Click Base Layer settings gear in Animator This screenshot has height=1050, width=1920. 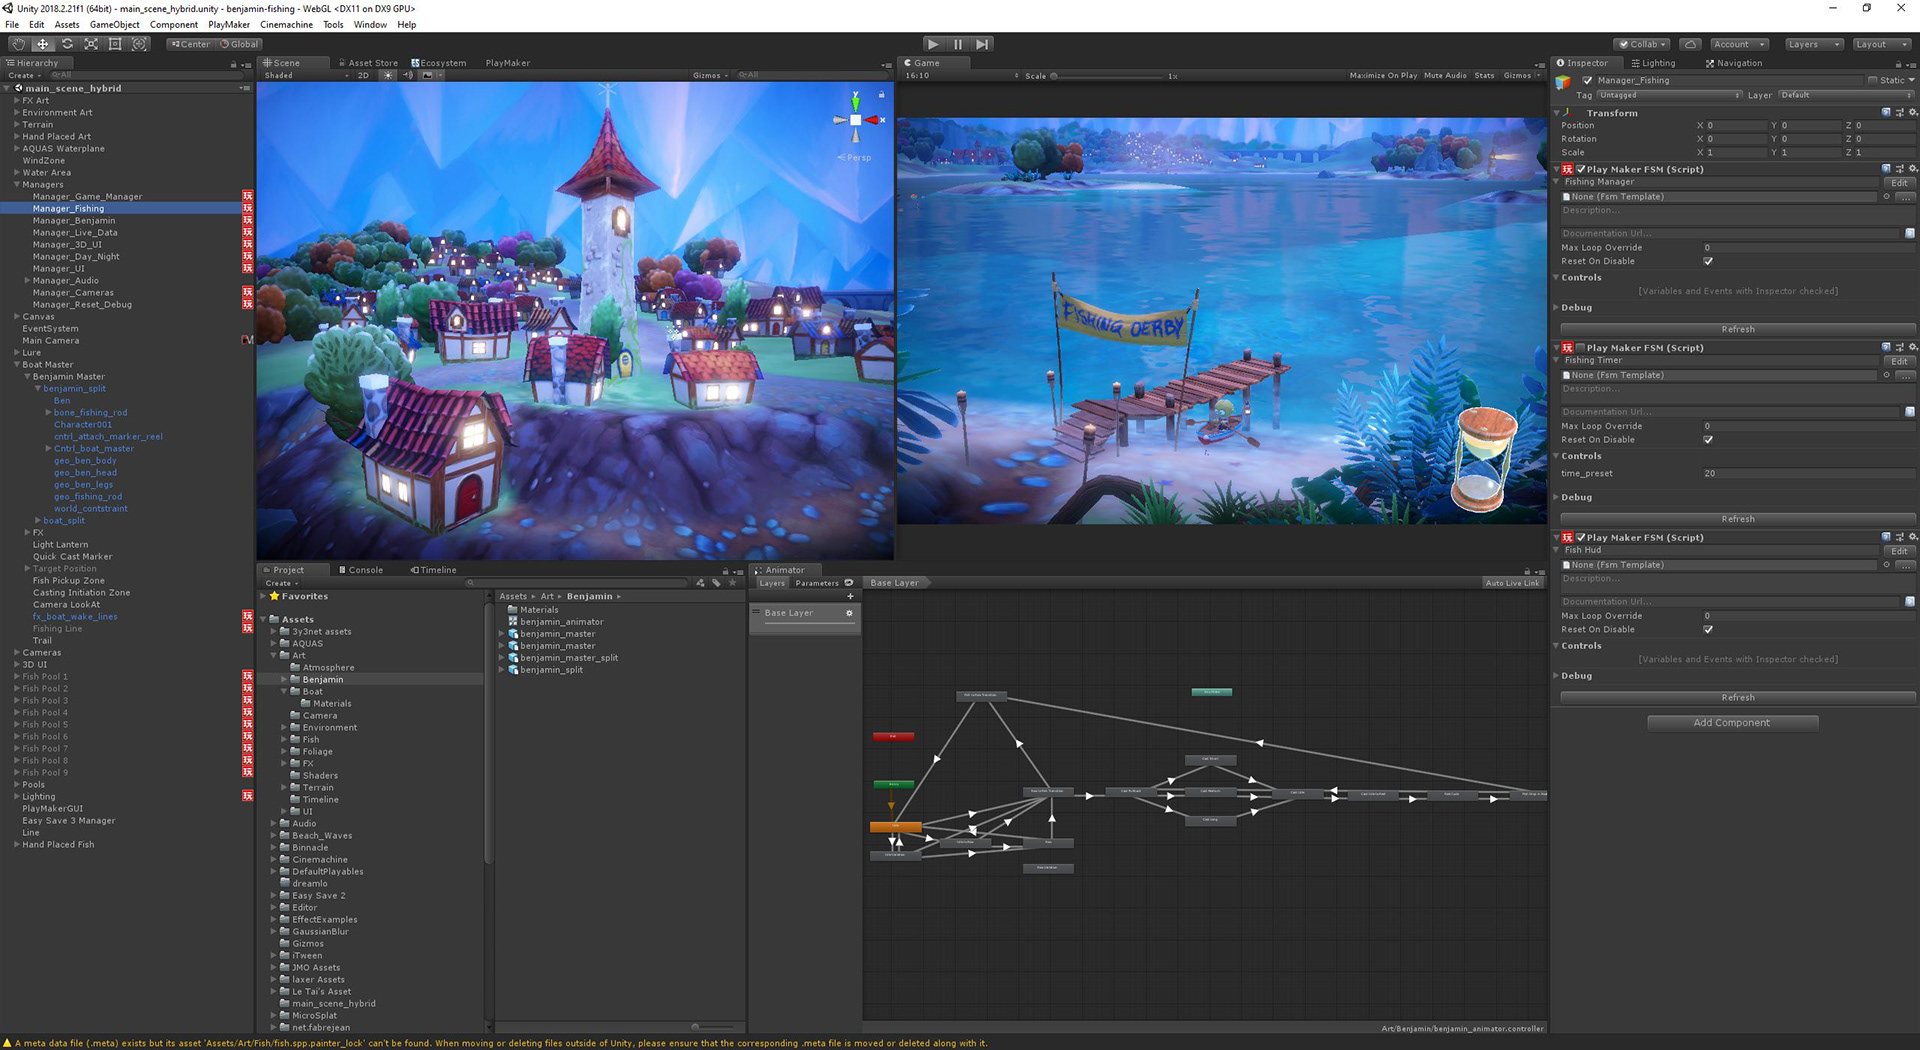[x=849, y=613]
